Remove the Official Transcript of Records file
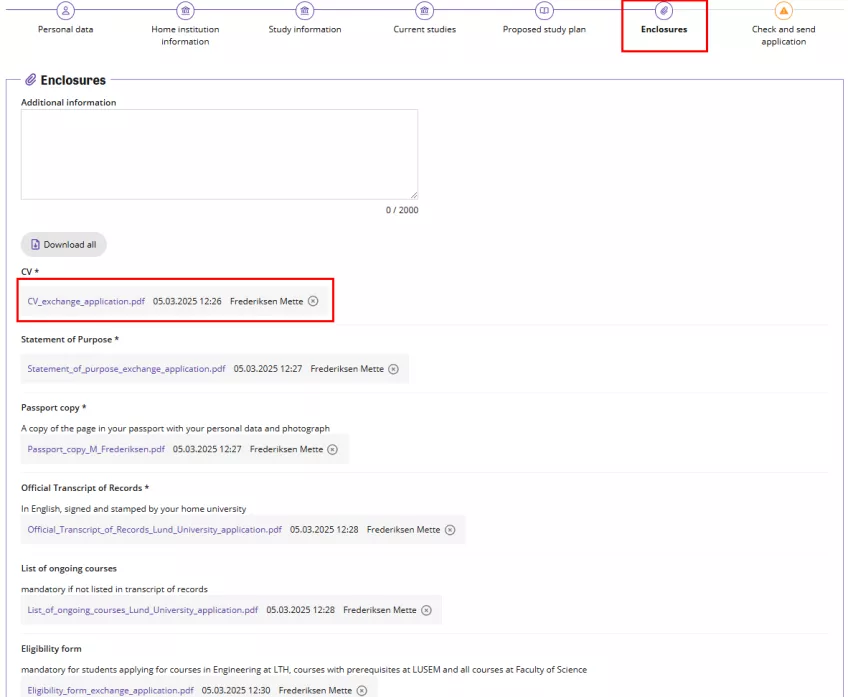Image resolution: width=848 pixels, height=697 pixels. pos(450,530)
